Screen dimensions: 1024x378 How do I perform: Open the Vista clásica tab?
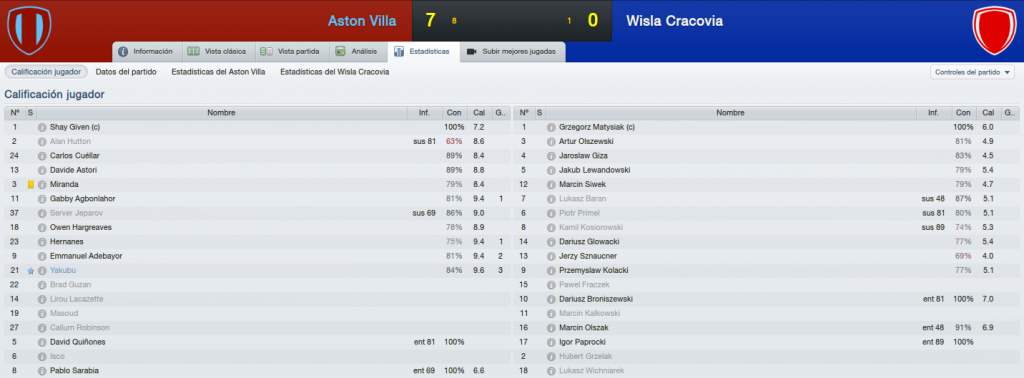coord(217,52)
